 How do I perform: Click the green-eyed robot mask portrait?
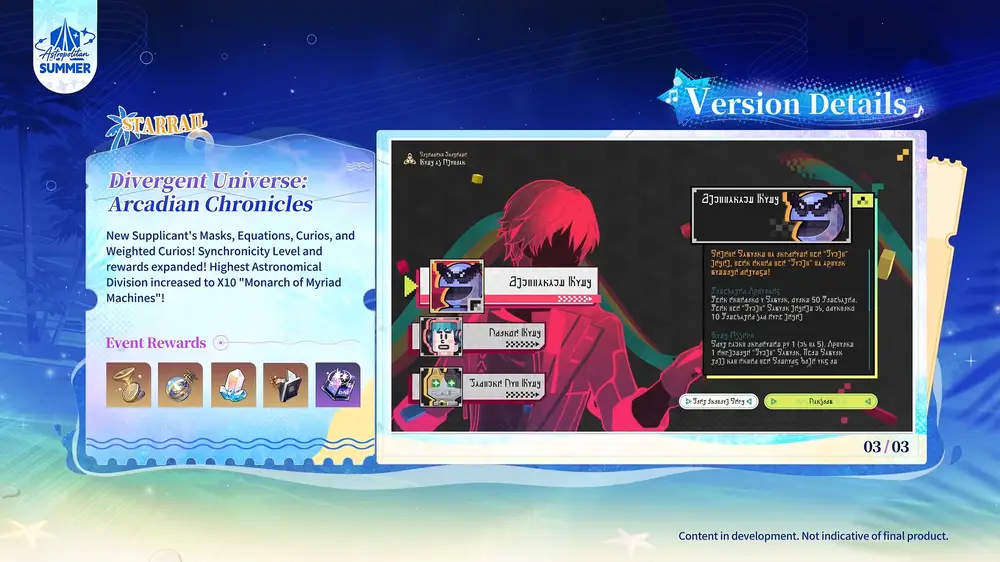[441, 387]
